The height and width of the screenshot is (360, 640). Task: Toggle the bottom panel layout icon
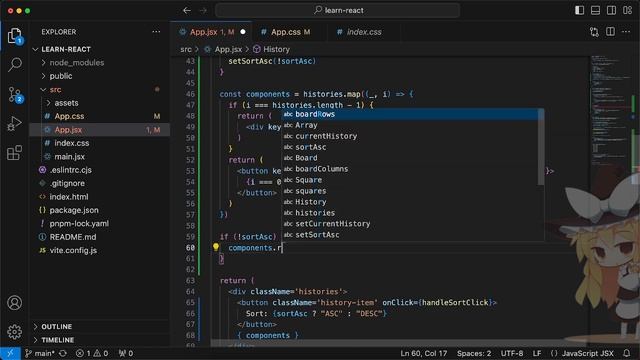click(595, 11)
